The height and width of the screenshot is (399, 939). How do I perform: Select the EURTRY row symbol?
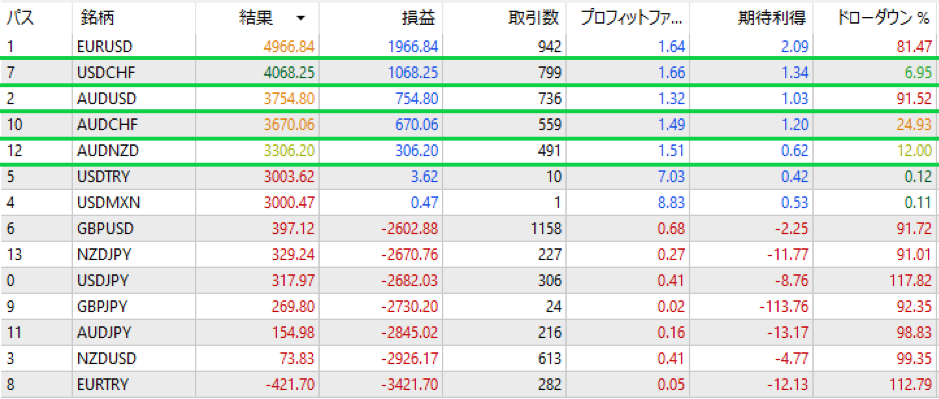coord(104,384)
